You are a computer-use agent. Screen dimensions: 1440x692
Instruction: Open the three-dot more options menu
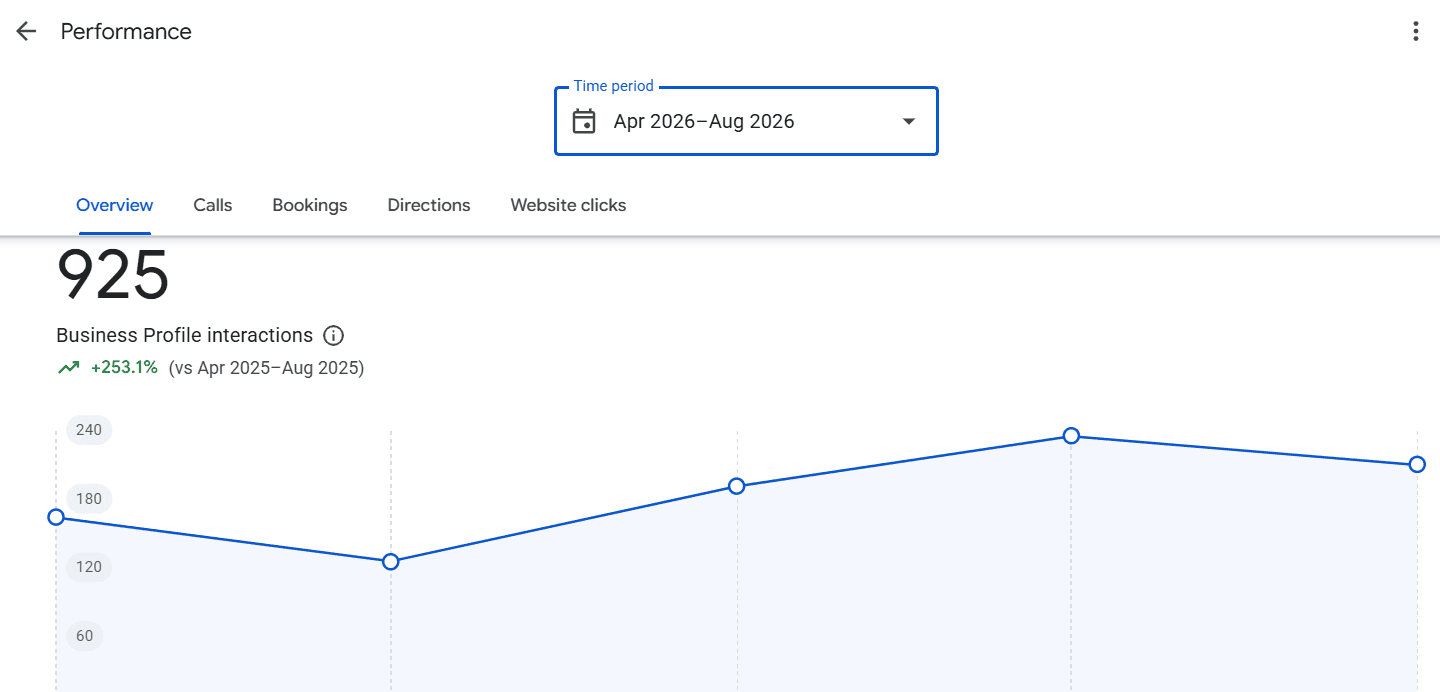[1415, 31]
